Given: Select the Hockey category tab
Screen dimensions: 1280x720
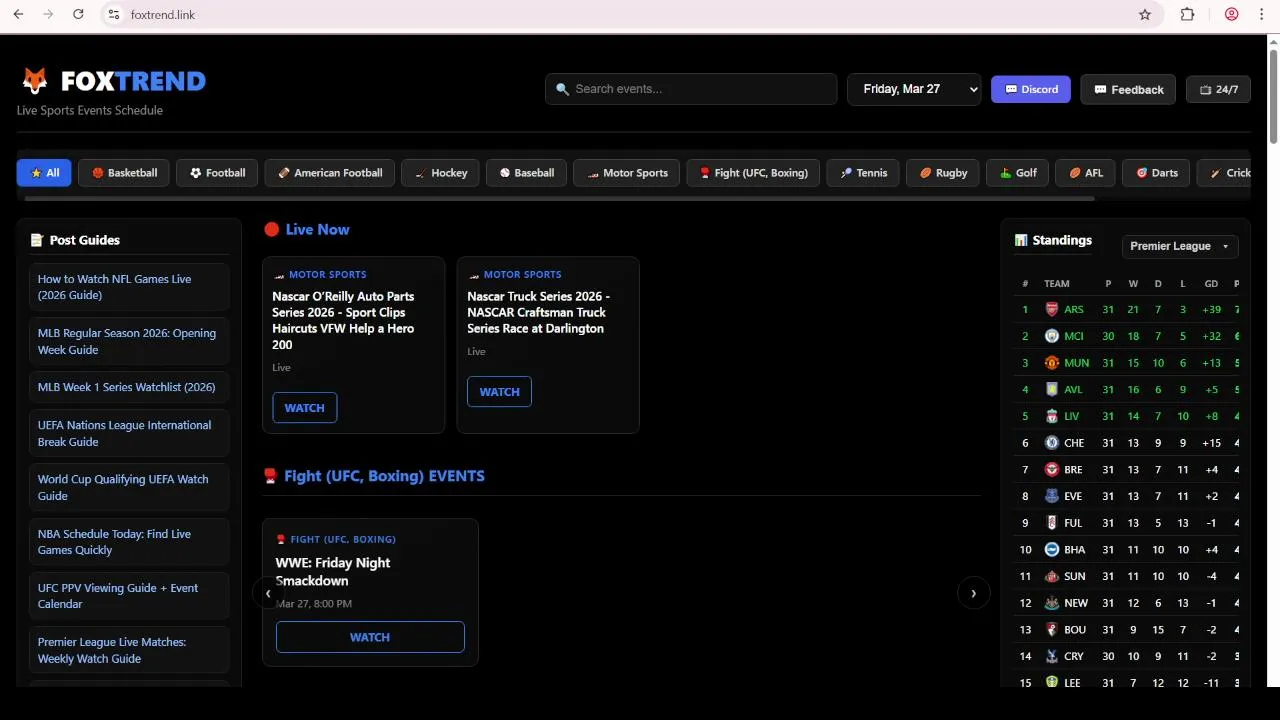Looking at the screenshot, I should pyautogui.click(x=441, y=173).
